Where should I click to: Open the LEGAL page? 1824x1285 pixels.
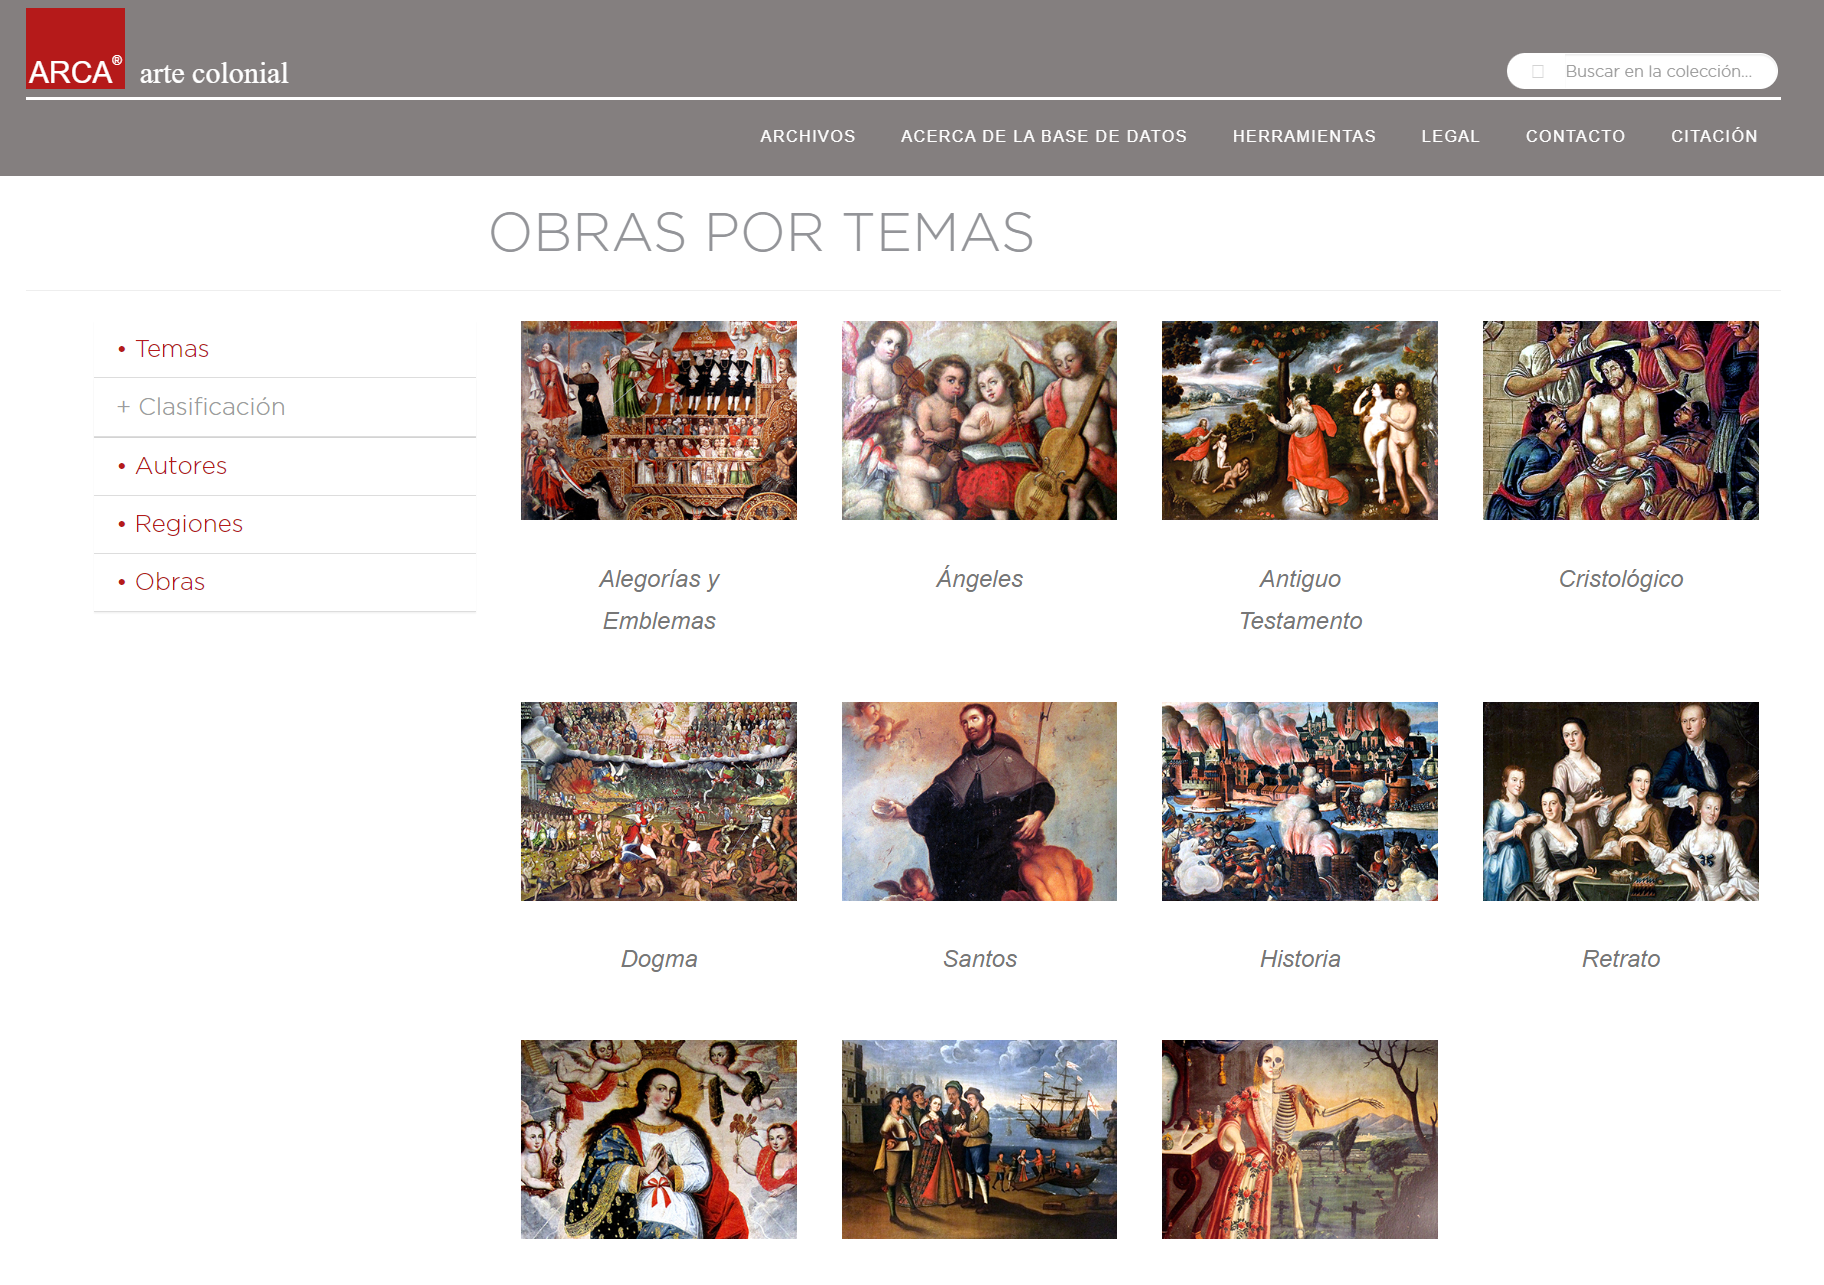1450,136
